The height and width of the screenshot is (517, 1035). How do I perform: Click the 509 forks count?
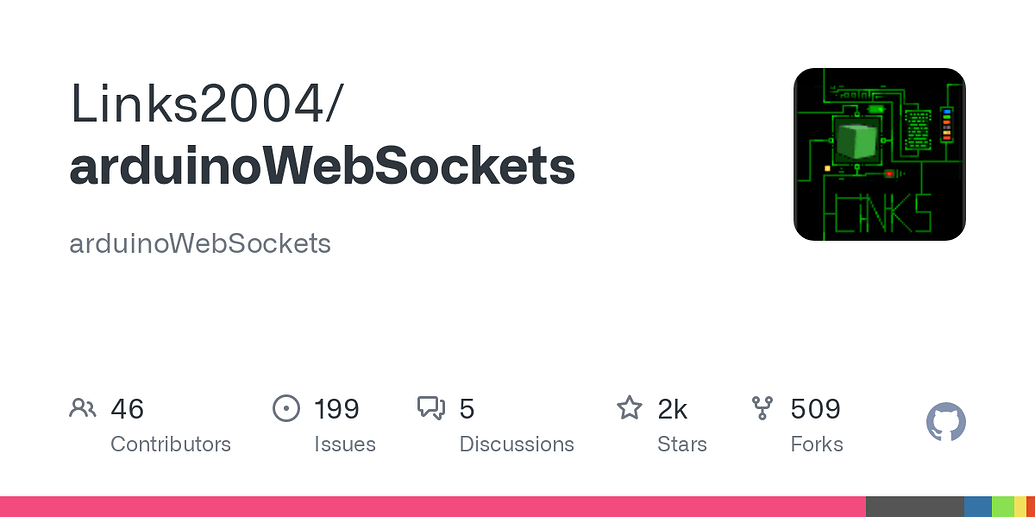coord(815,409)
